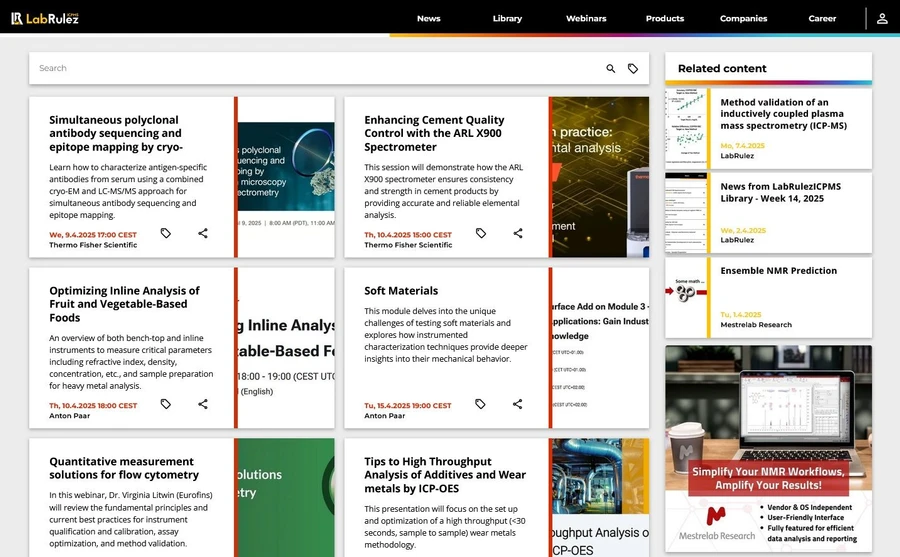Click tag icon on polyclonal antibody card
This screenshot has width=900, height=557.
coord(165,233)
